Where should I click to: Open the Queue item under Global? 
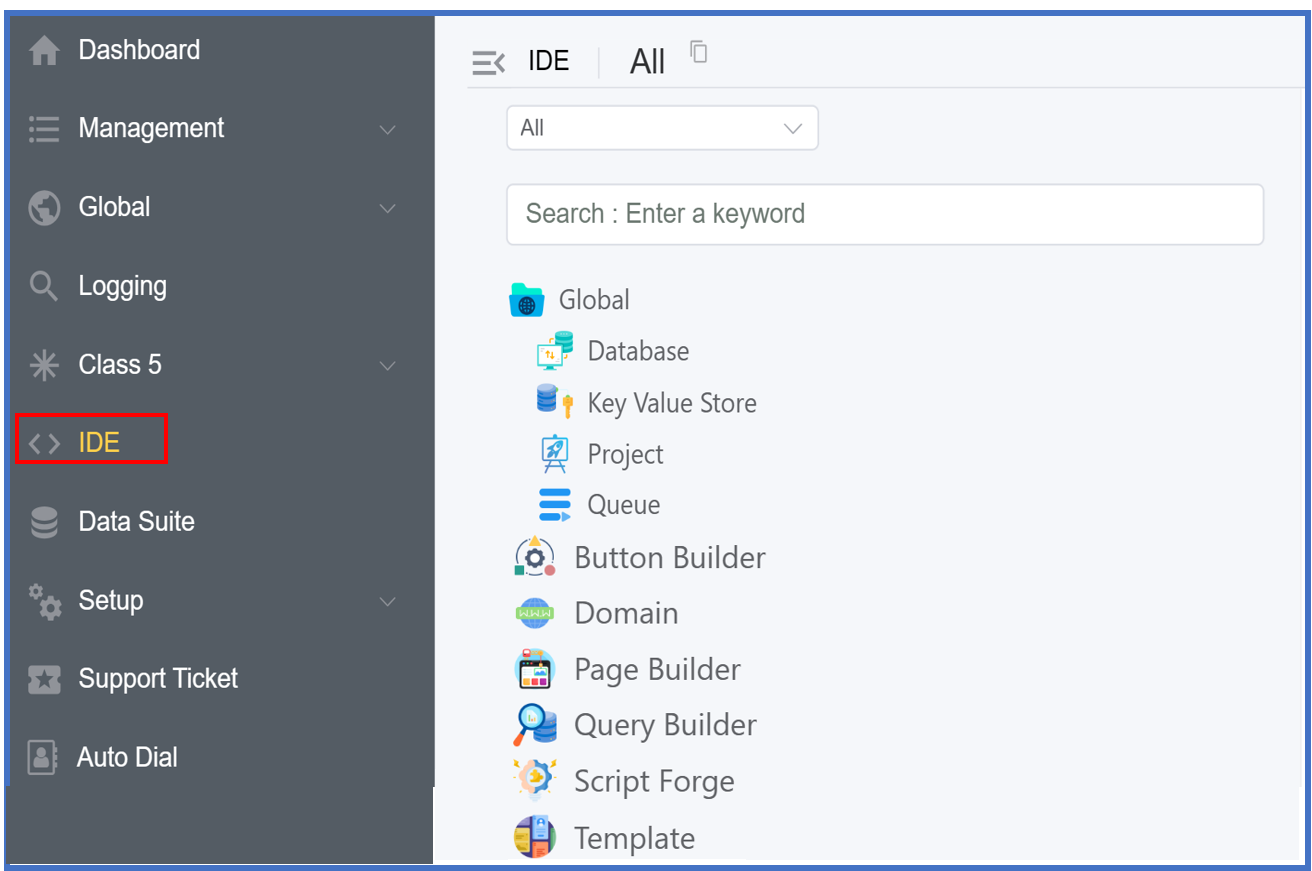[x=623, y=505]
